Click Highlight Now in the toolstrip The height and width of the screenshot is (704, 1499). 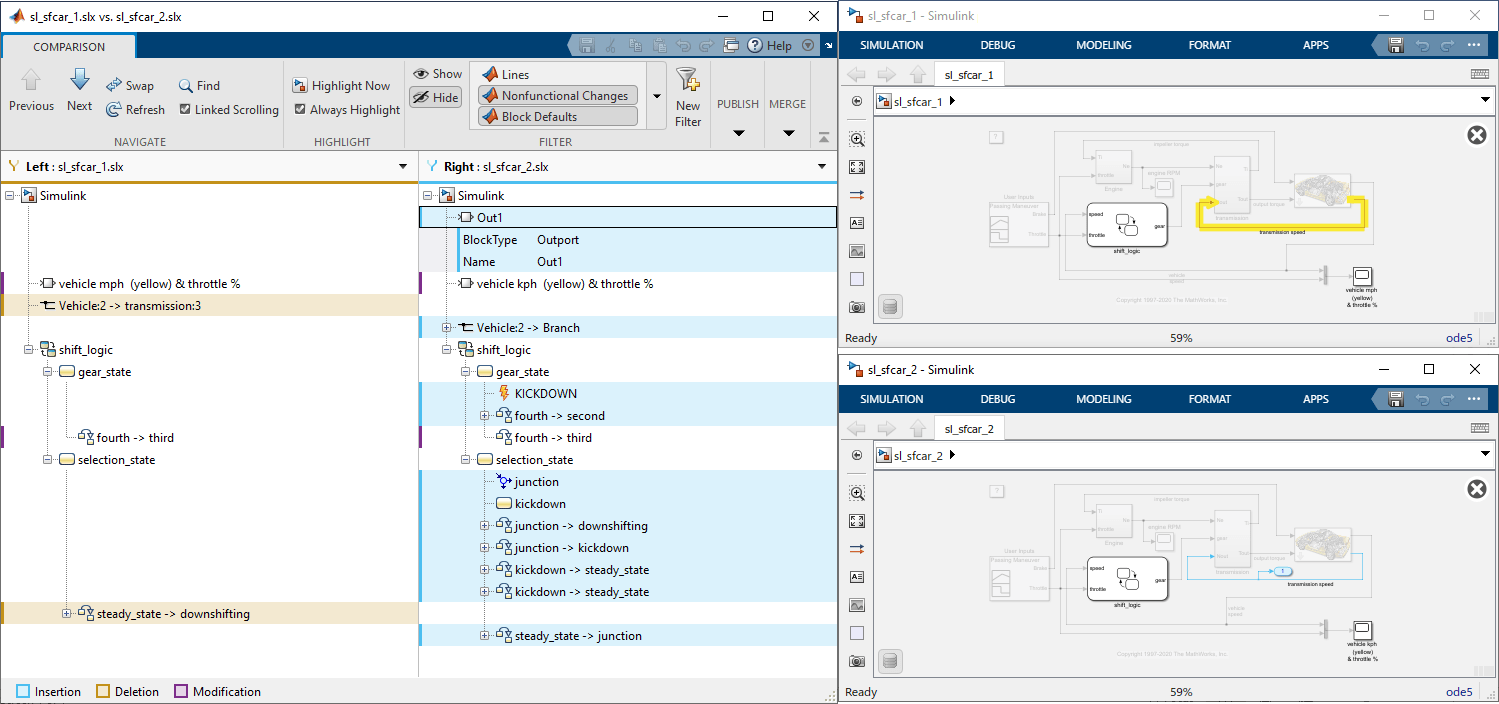click(341, 86)
